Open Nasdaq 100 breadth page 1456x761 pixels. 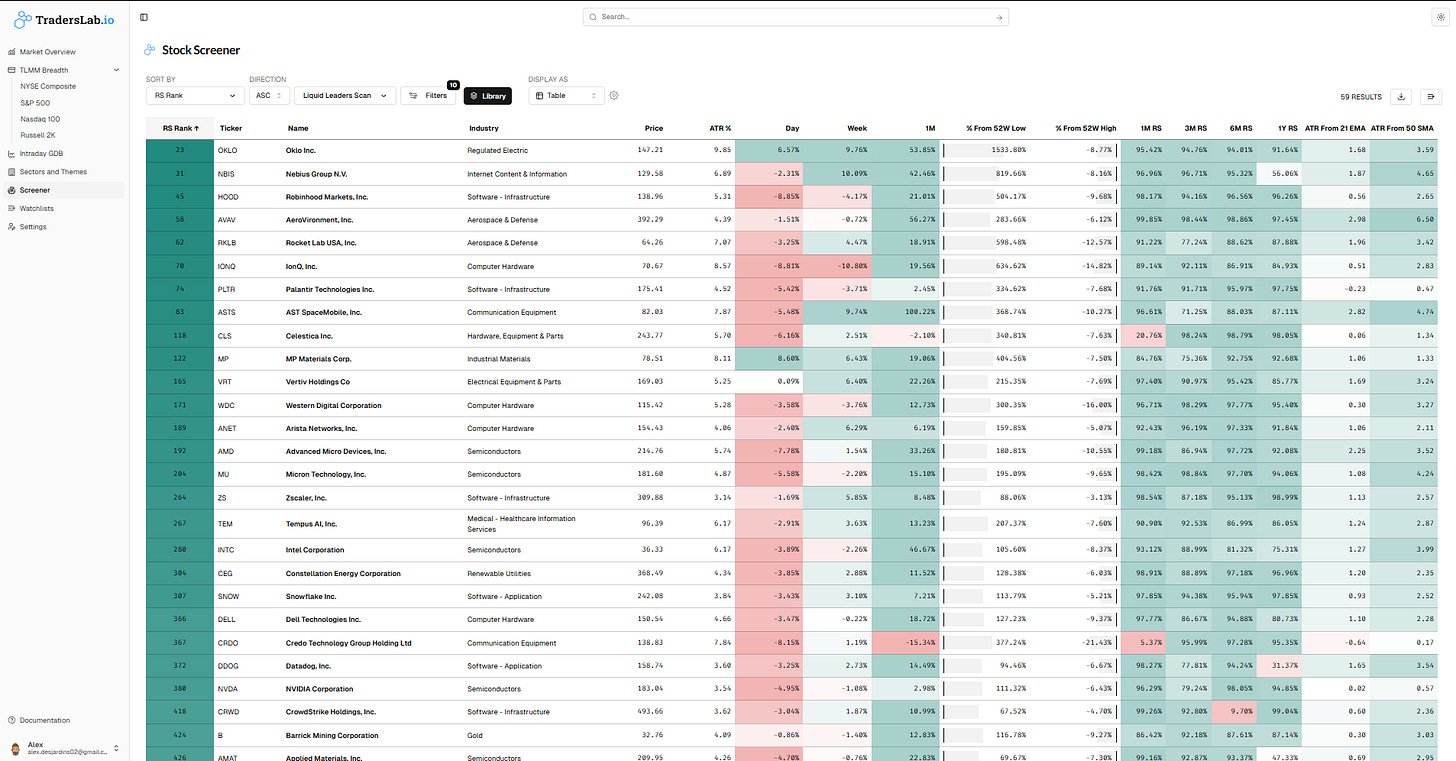(40, 119)
